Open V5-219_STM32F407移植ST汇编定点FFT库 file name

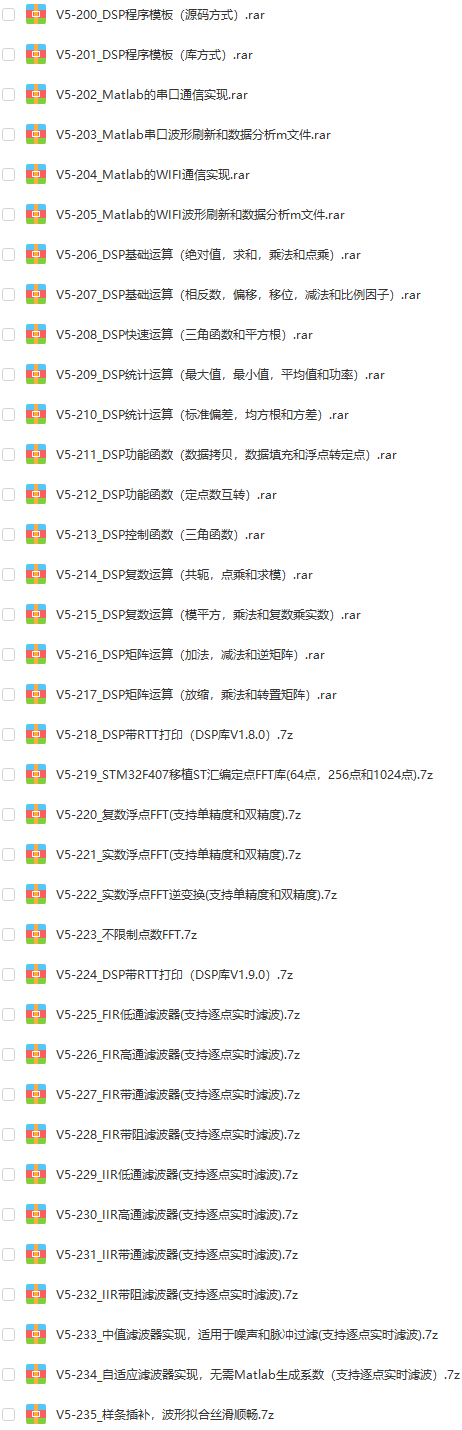244,774
